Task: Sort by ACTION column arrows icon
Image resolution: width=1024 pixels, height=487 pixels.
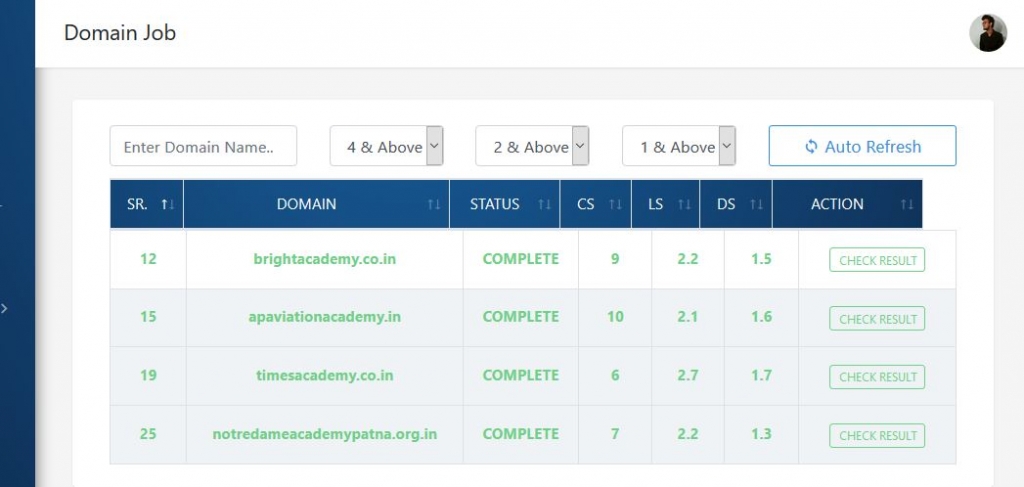Action: pyautogui.click(x=906, y=204)
